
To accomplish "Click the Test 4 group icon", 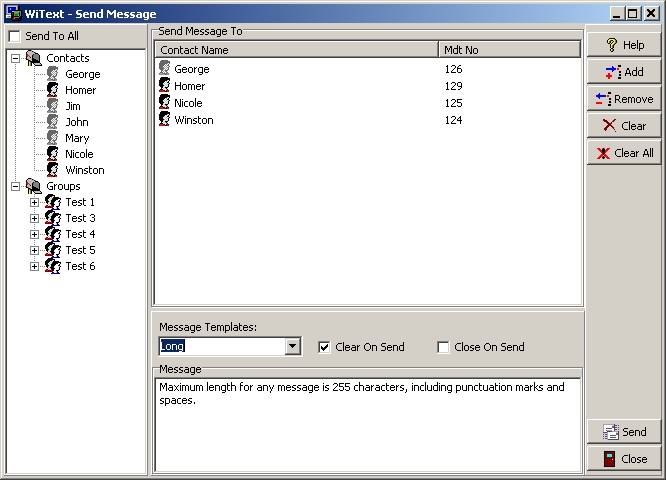I will (53, 234).
